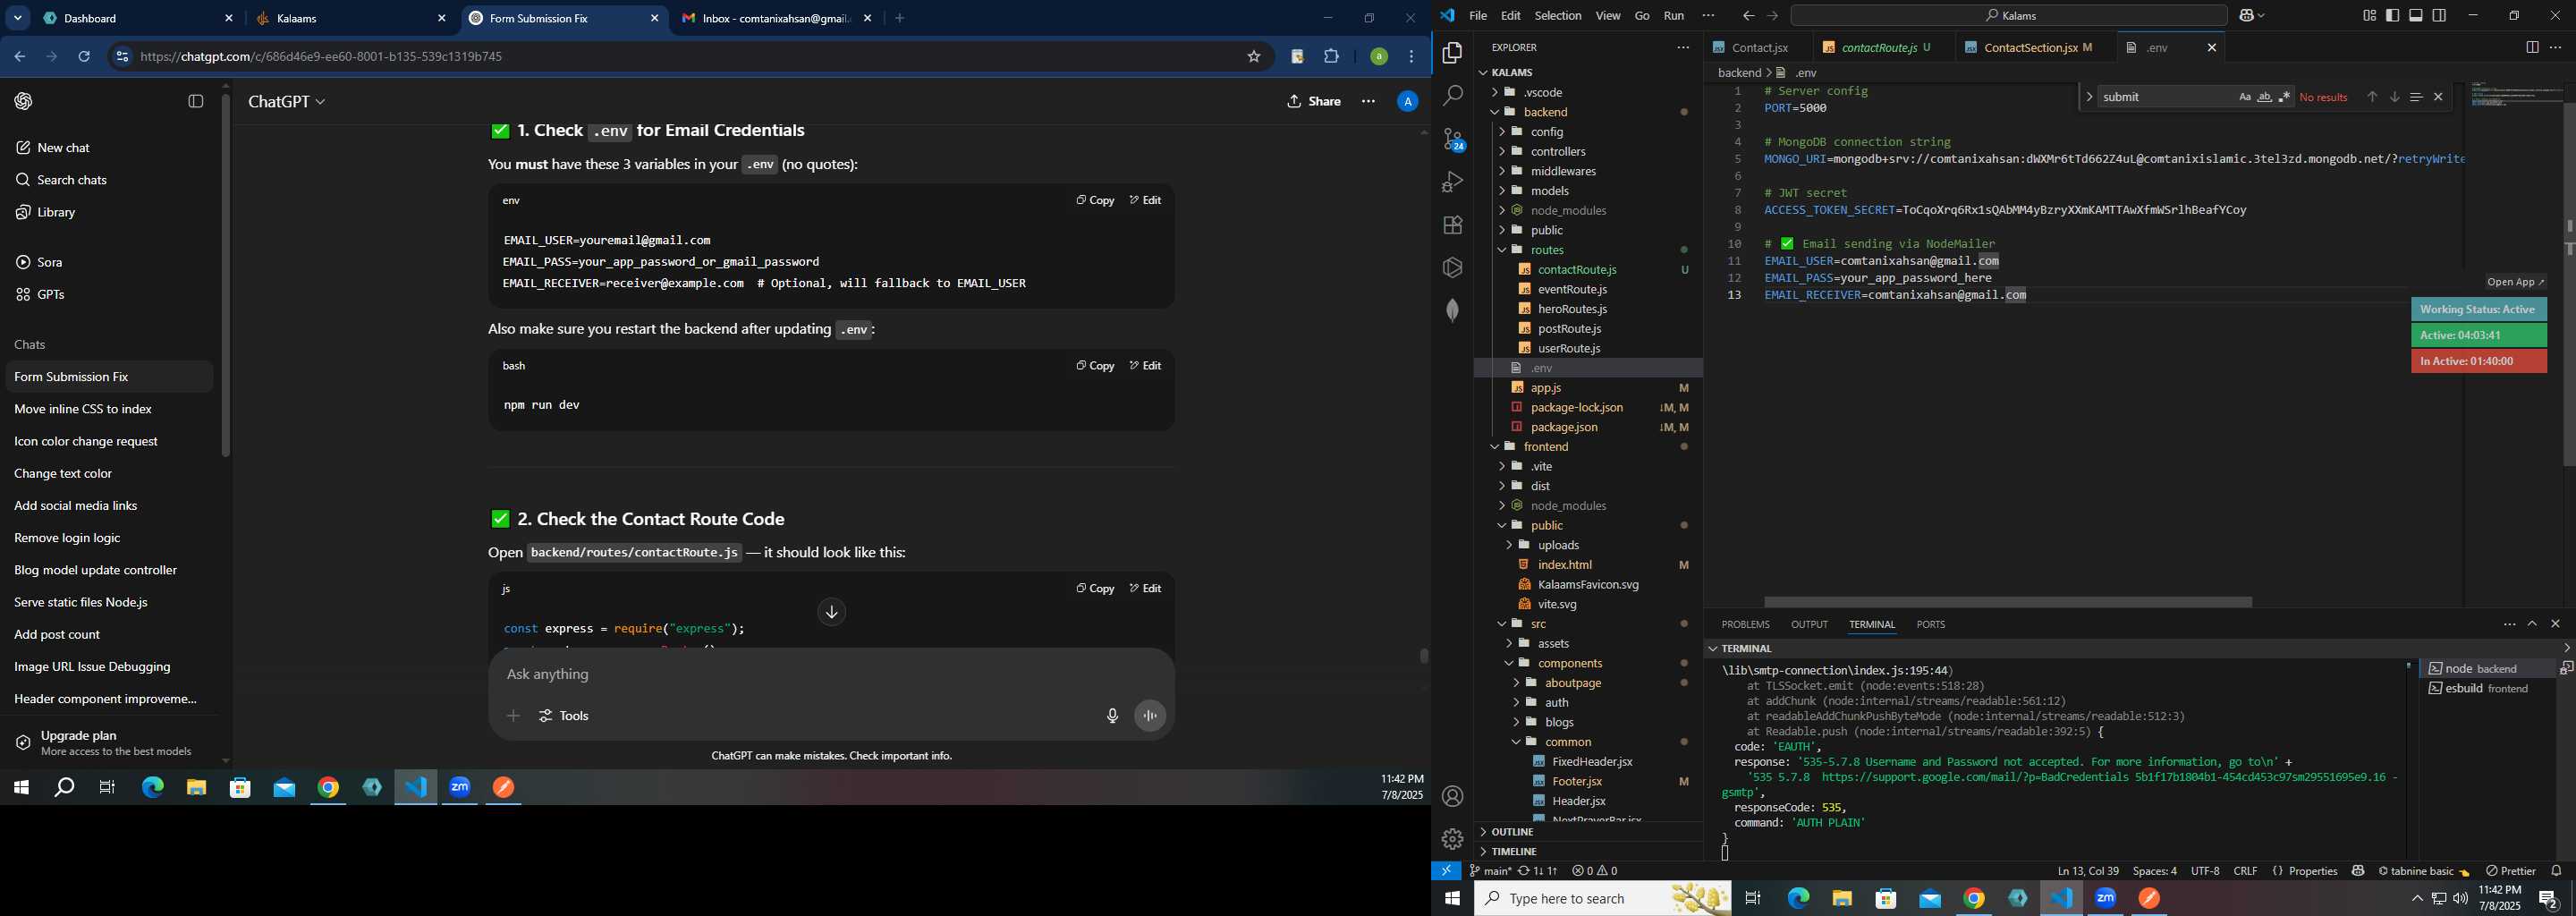Screen dimensions: 2576x916
Task: Go to next match in find widget
Action: (x=2394, y=97)
